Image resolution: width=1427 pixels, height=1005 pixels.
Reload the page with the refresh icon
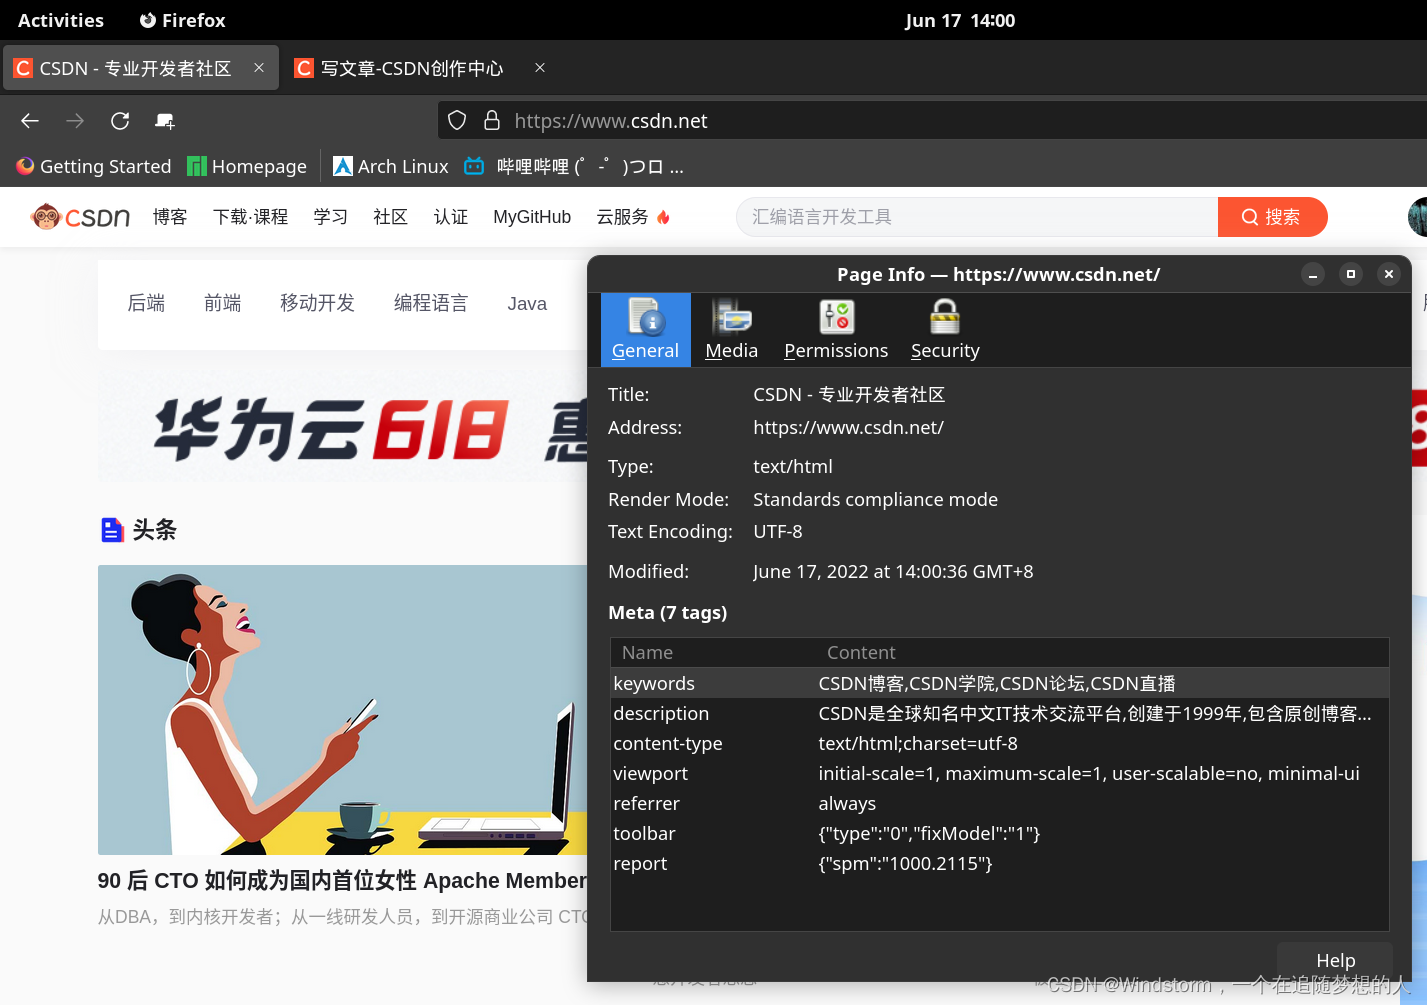120,121
